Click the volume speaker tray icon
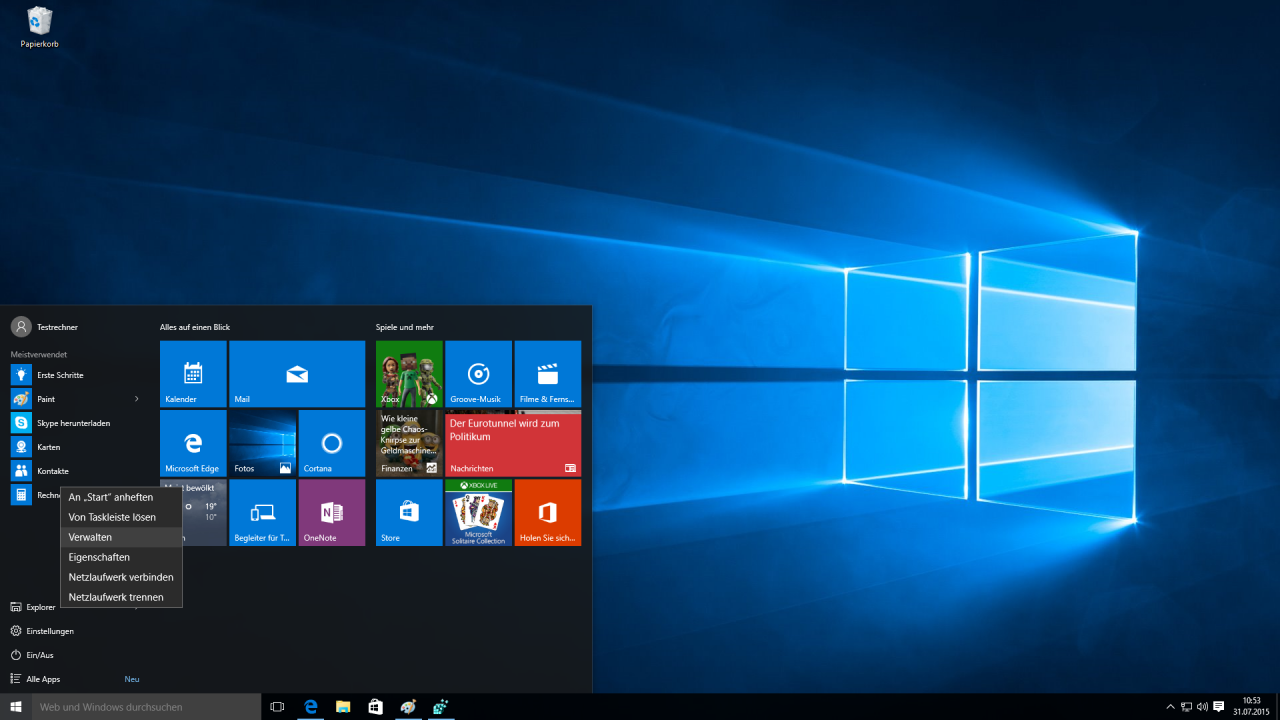Image resolution: width=1280 pixels, height=720 pixels. [x=1202, y=707]
